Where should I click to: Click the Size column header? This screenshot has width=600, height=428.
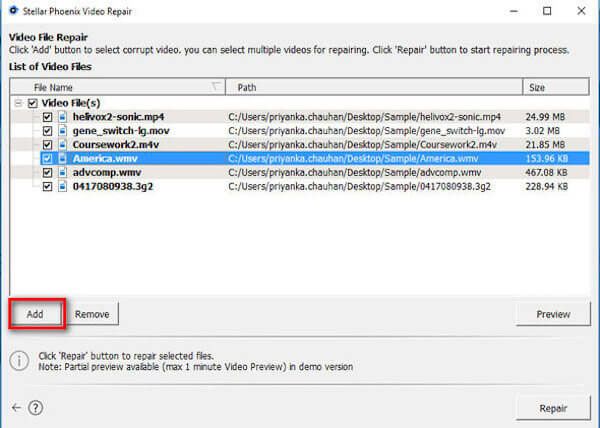[551, 87]
